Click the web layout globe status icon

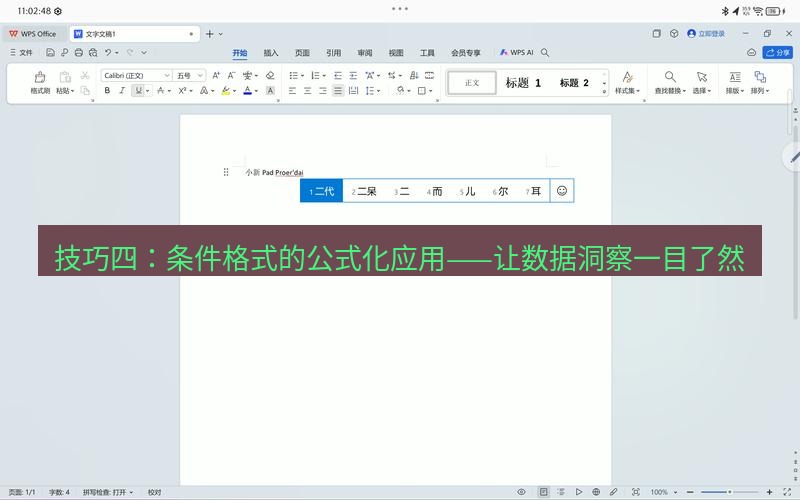click(x=596, y=492)
